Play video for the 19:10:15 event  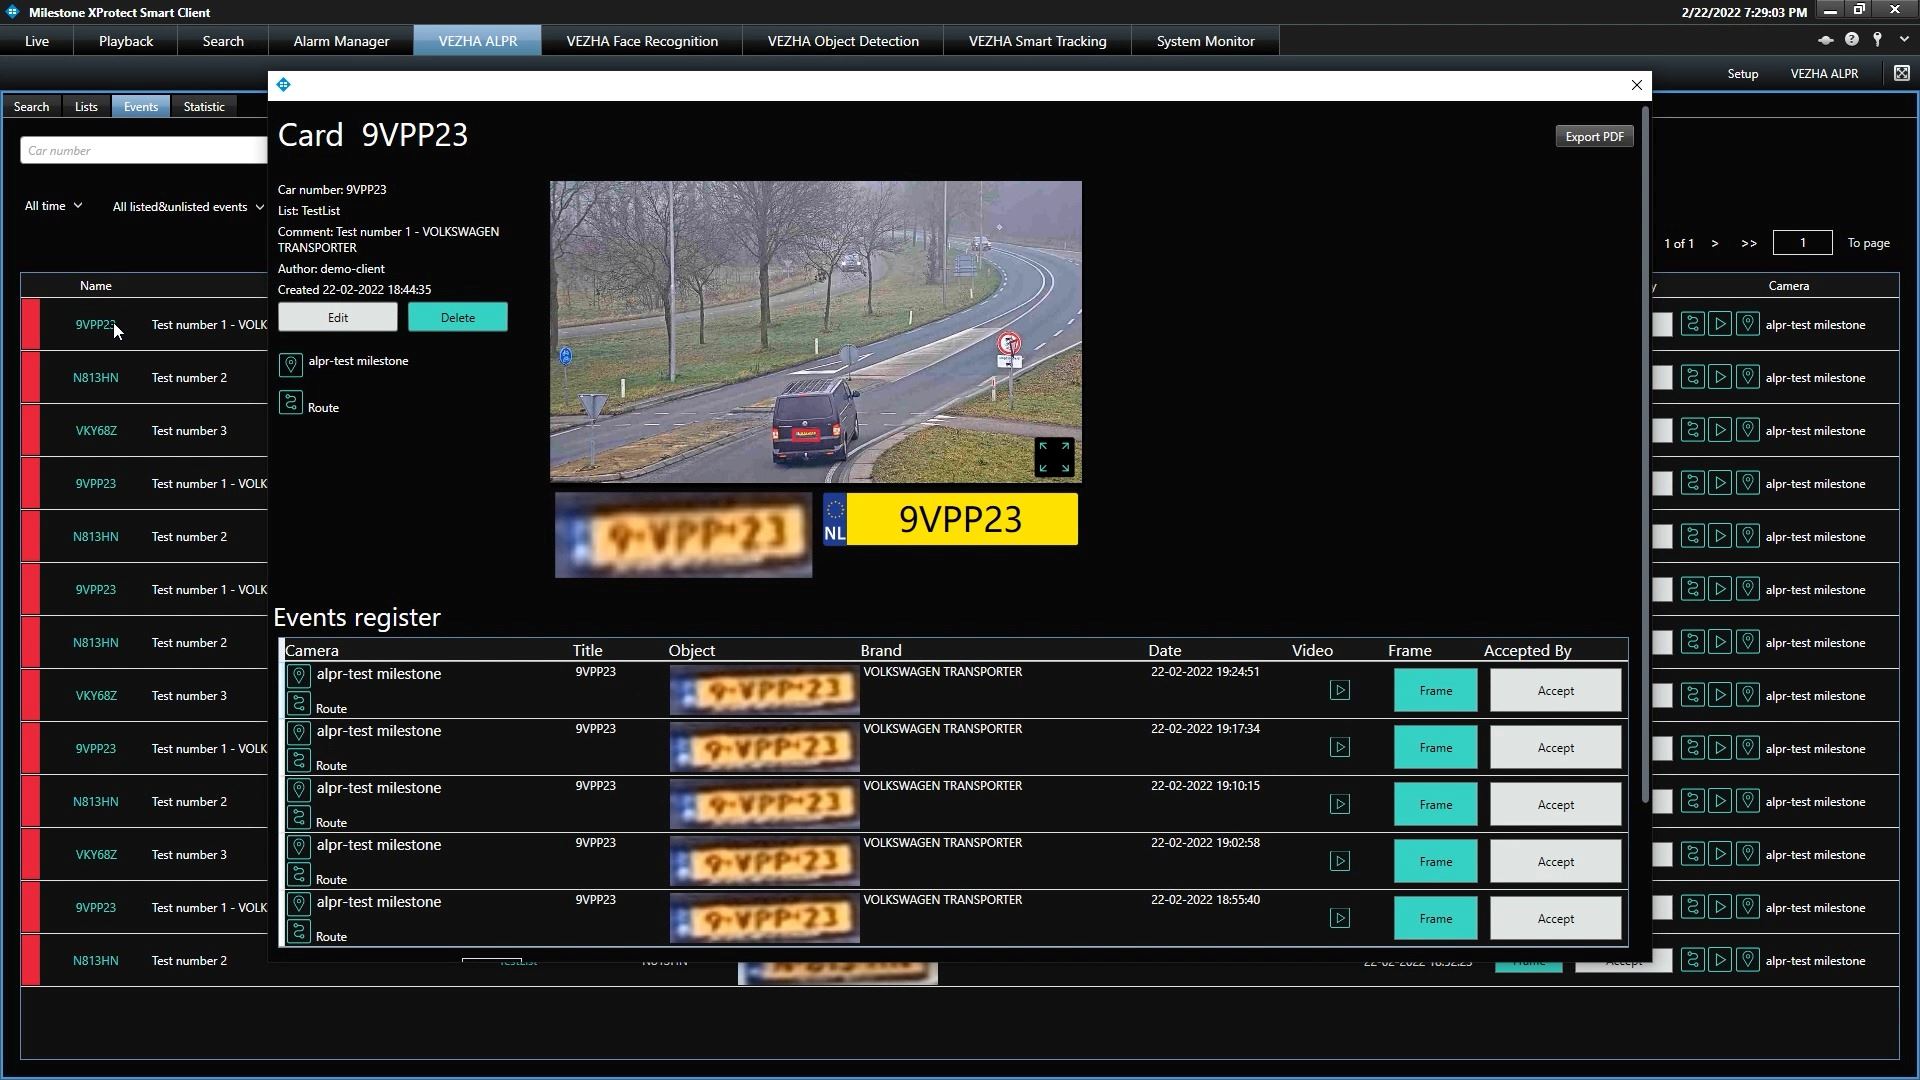tap(1339, 804)
